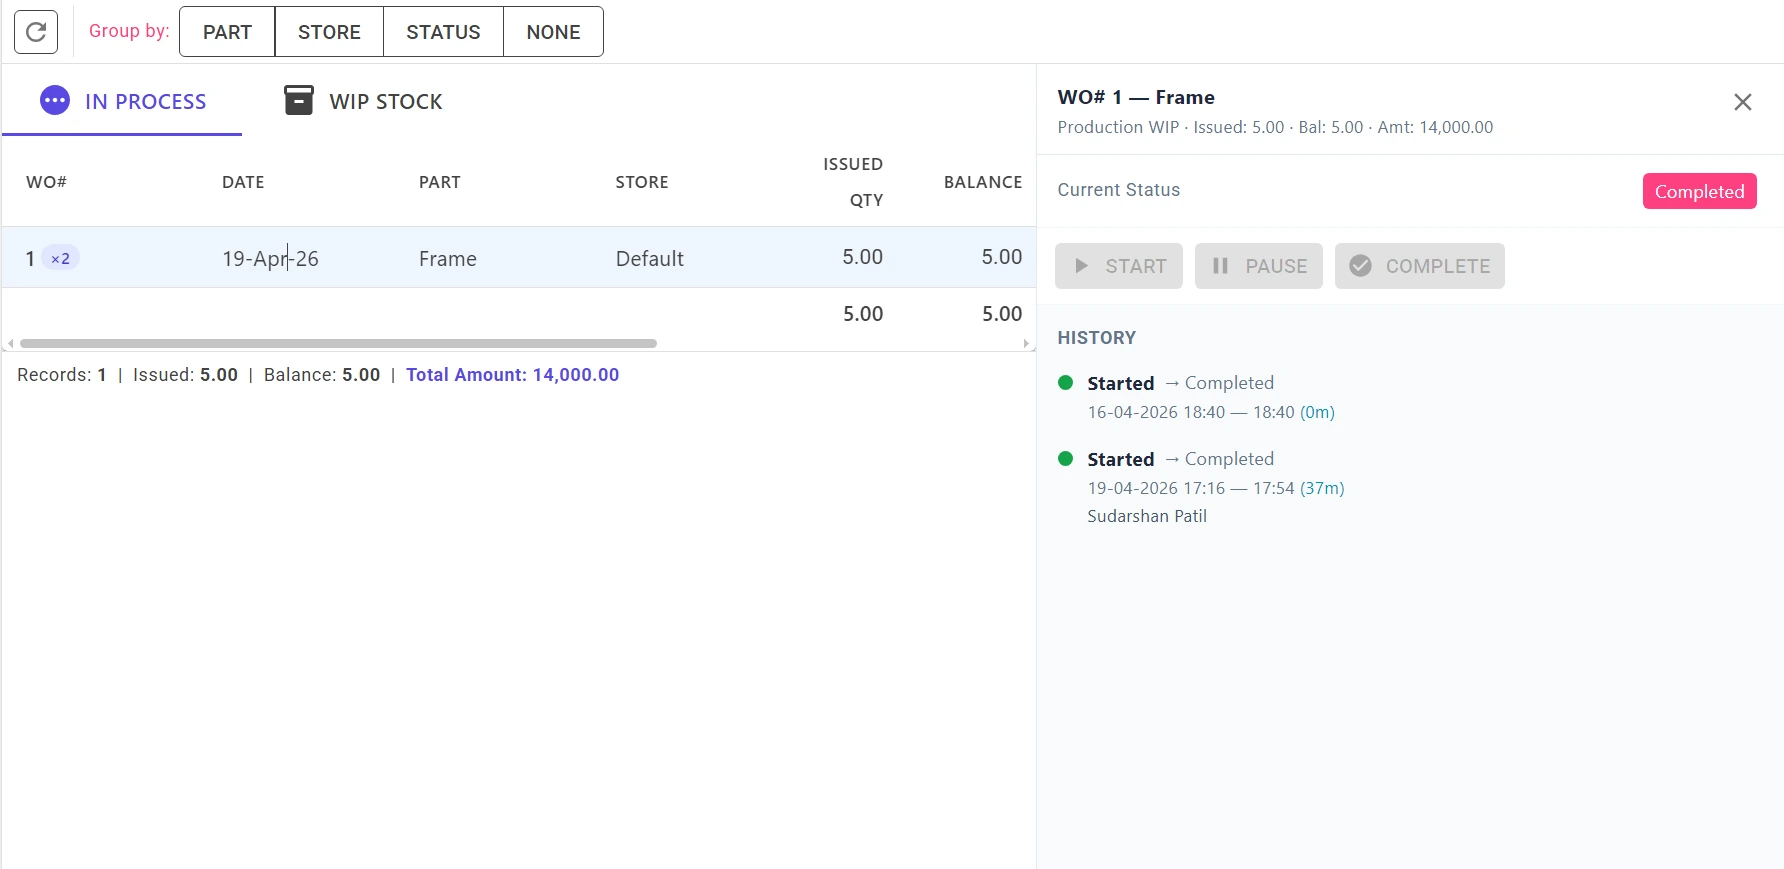The height and width of the screenshot is (869, 1784).
Task: Click the green dot of the 16-04-2026 history entry
Action: (x=1066, y=382)
